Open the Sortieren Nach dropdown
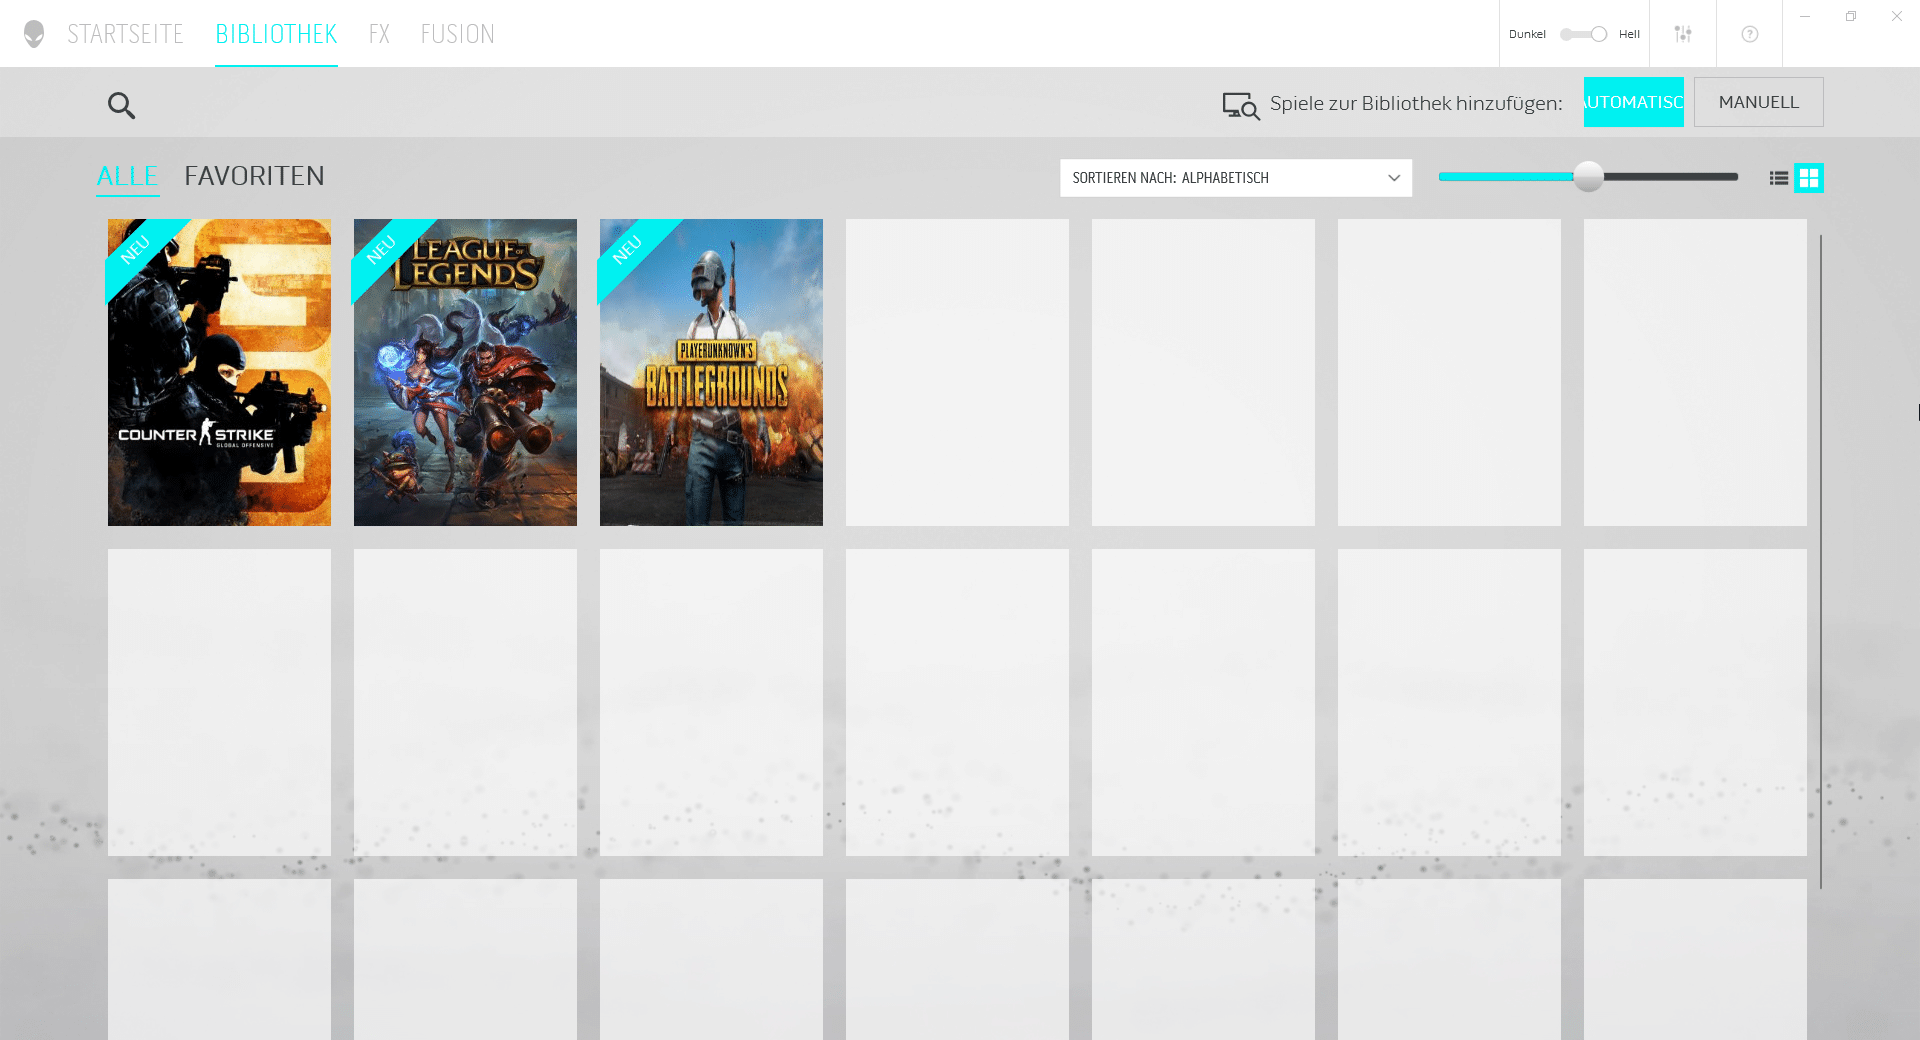This screenshot has height=1040, width=1920. click(x=1220, y=178)
